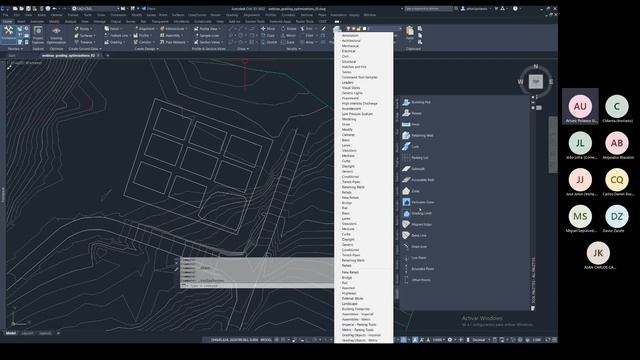Select the Pond tool in palette

(x=412, y=113)
